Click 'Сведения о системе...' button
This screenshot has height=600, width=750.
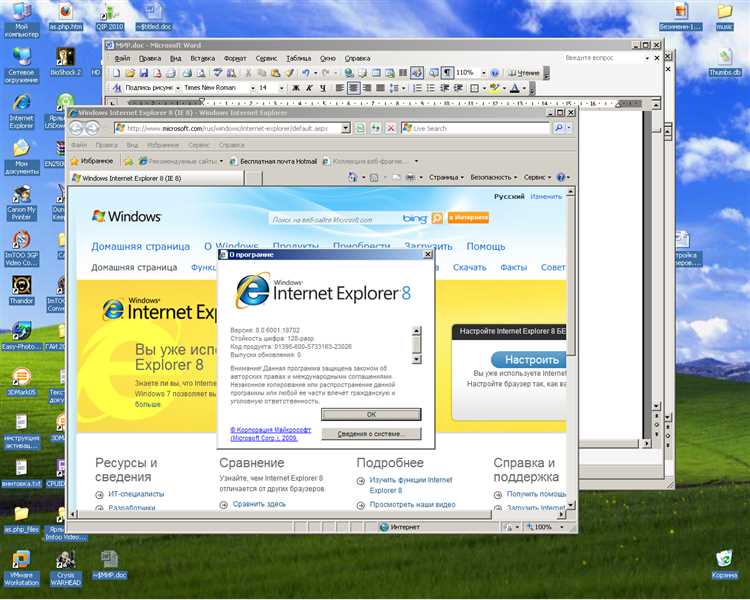(371, 434)
